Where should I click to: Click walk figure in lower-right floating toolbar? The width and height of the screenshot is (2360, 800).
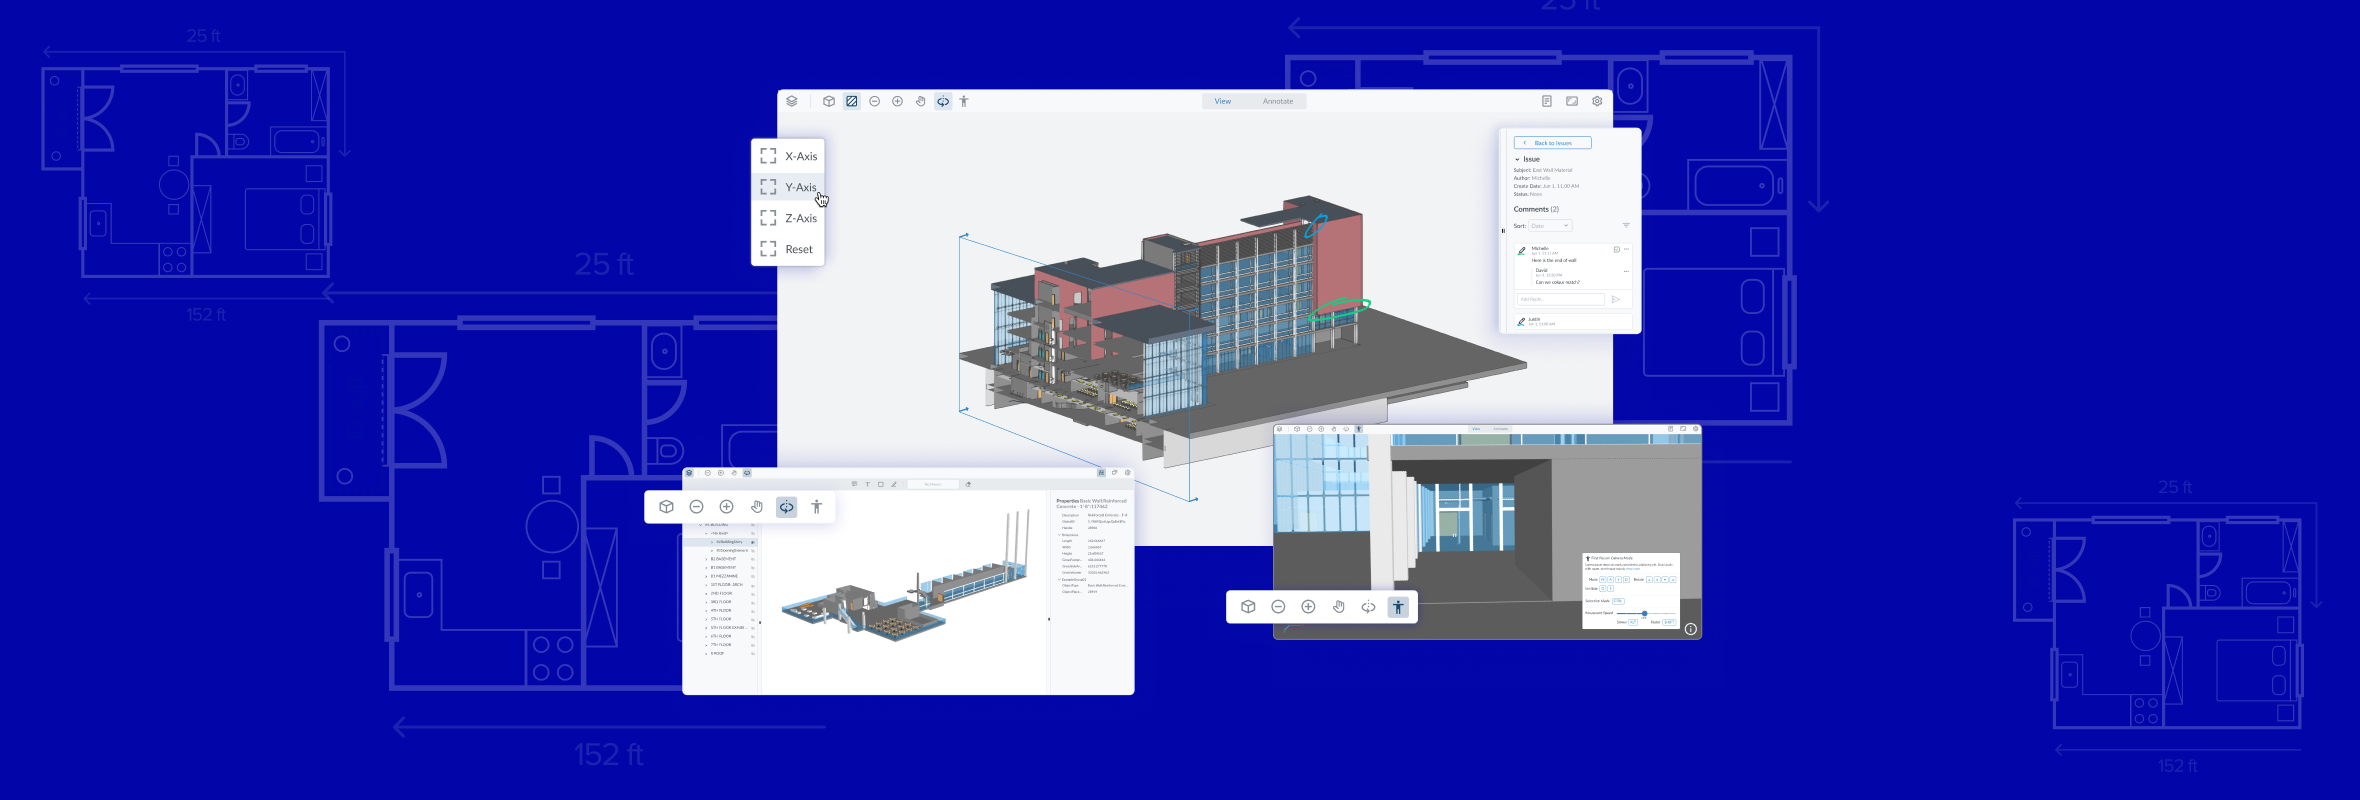click(x=1398, y=607)
